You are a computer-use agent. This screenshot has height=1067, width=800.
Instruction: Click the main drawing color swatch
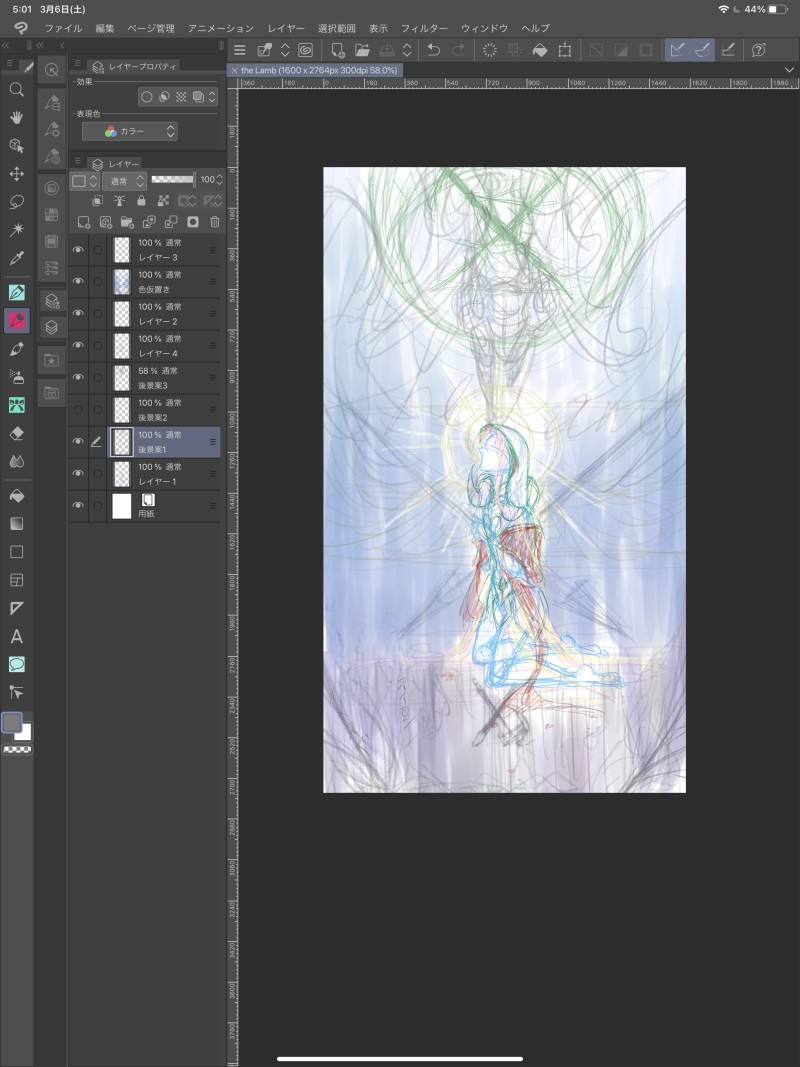(x=12, y=723)
